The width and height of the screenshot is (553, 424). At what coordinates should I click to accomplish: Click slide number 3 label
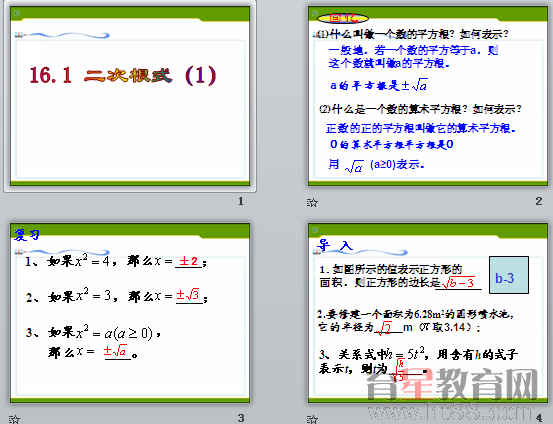pyautogui.click(x=241, y=418)
